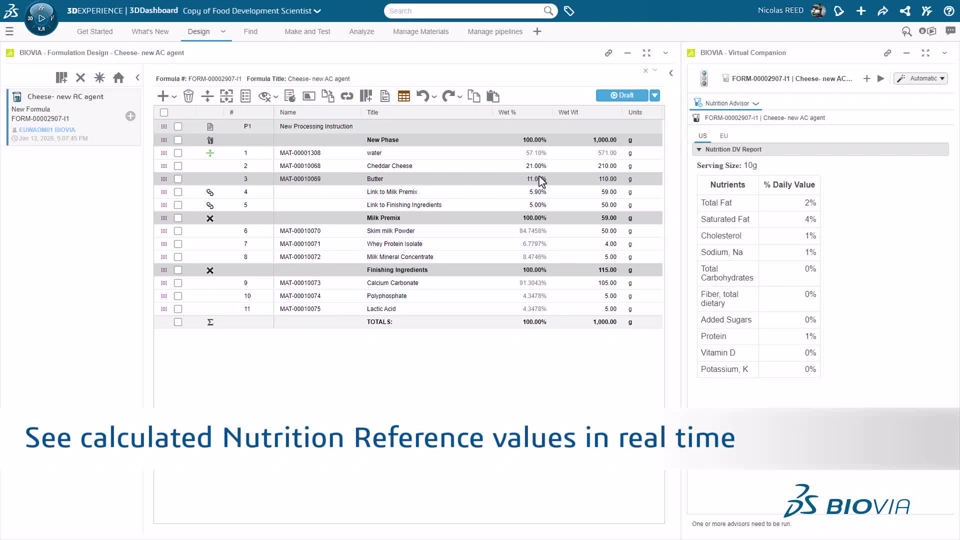The image size is (960, 540).
Task: Click the add columns toolbar icon
Action: coord(366,96)
